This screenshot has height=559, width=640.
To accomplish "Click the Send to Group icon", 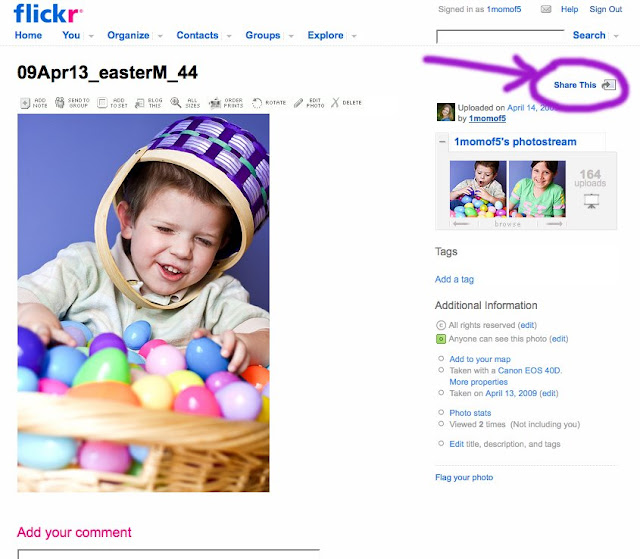I will pyautogui.click(x=60, y=103).
